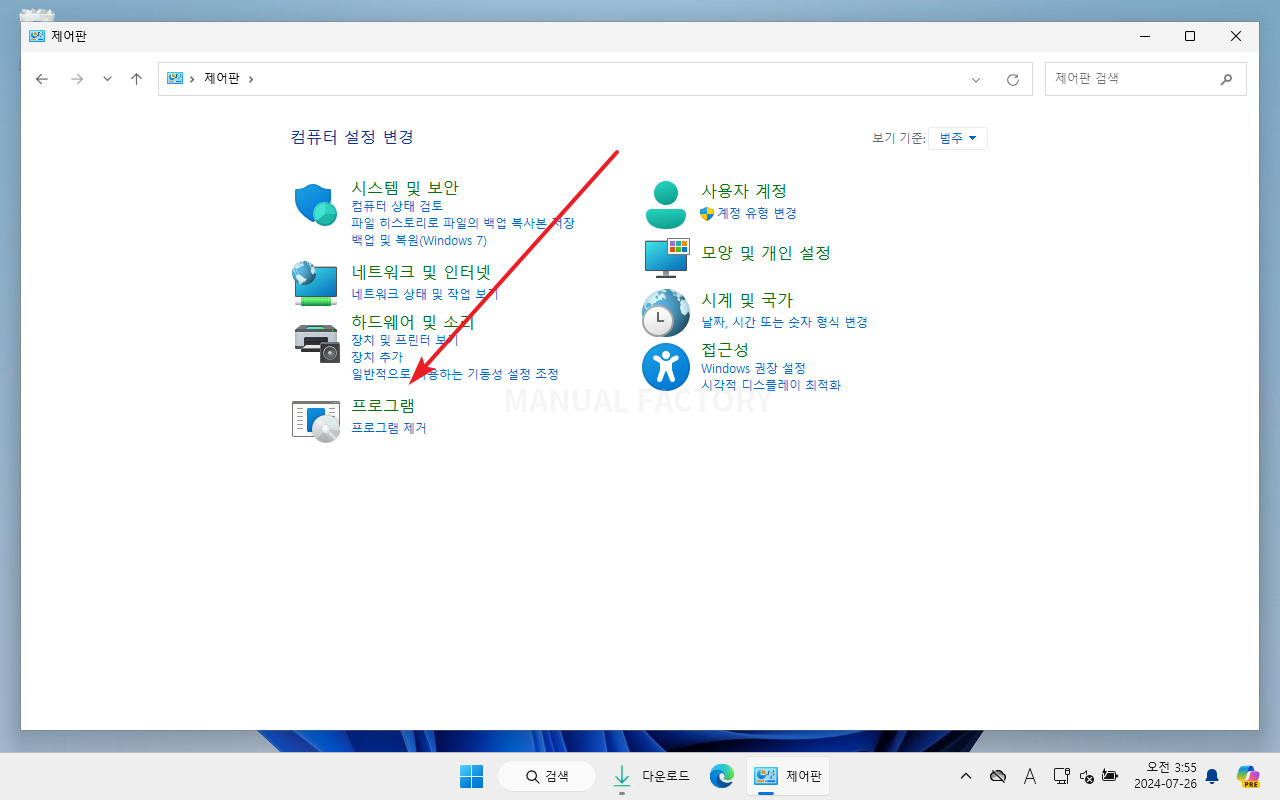Open the clock and date 오전 3:55
Screen dimensions: 1280x800
coord(1164,776)
